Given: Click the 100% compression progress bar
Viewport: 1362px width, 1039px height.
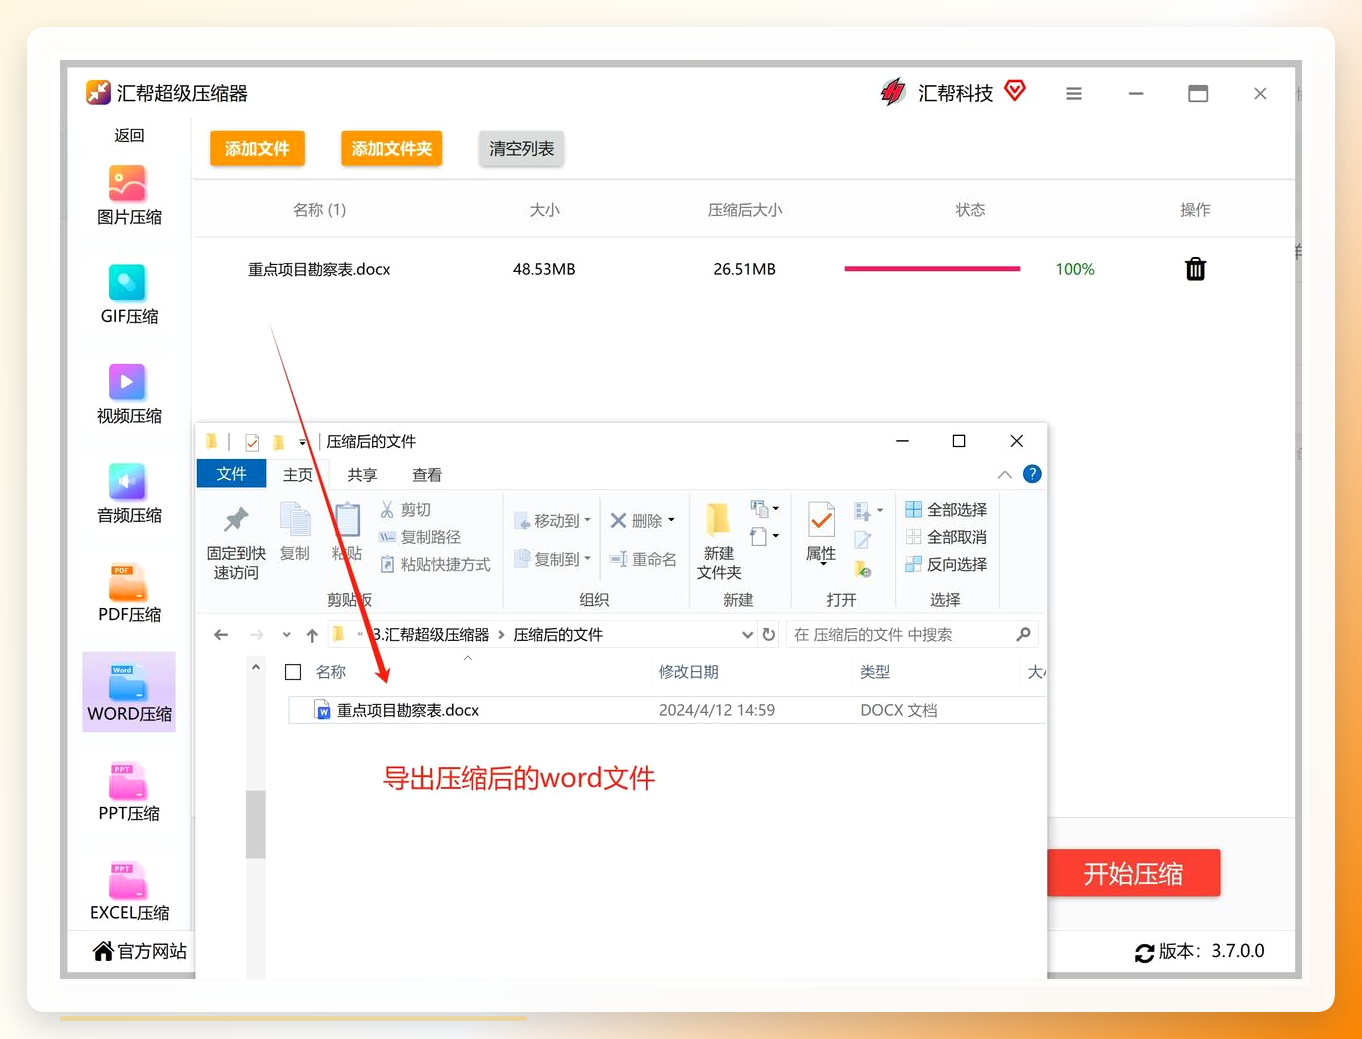Looking at the screenshot, I should 932,269.
